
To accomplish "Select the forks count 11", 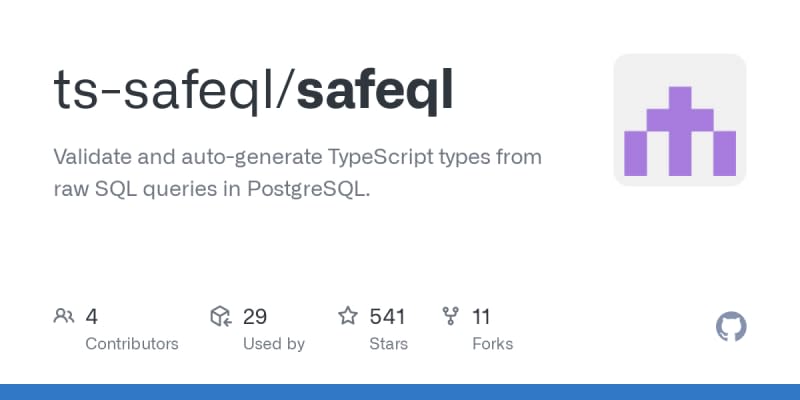I will pos(481,317).
